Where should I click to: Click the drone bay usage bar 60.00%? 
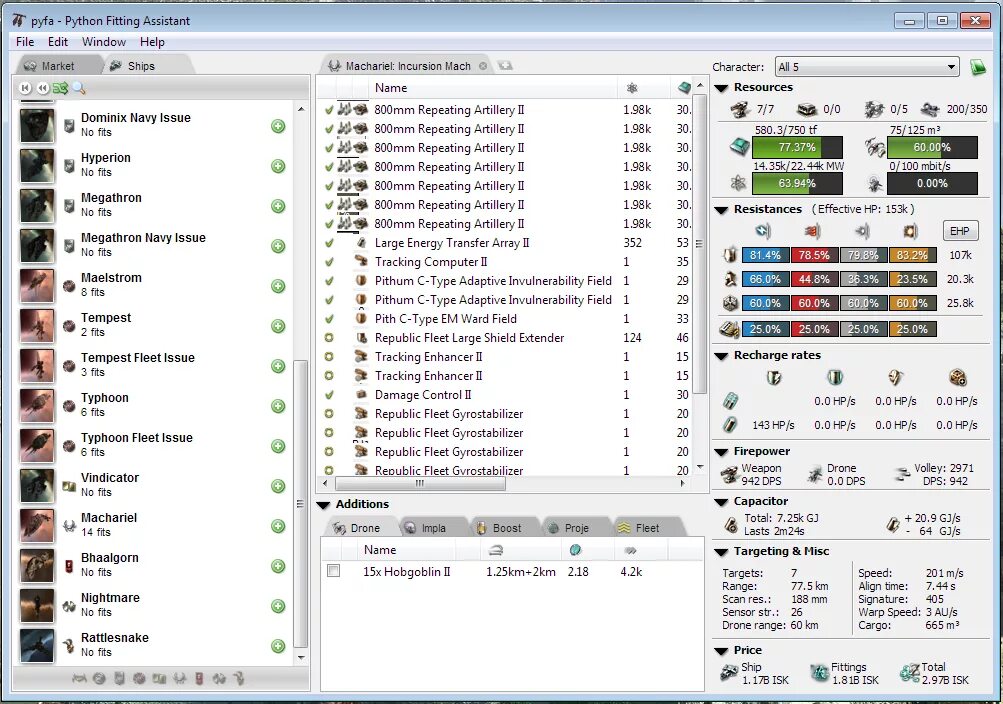click(932, 147)
